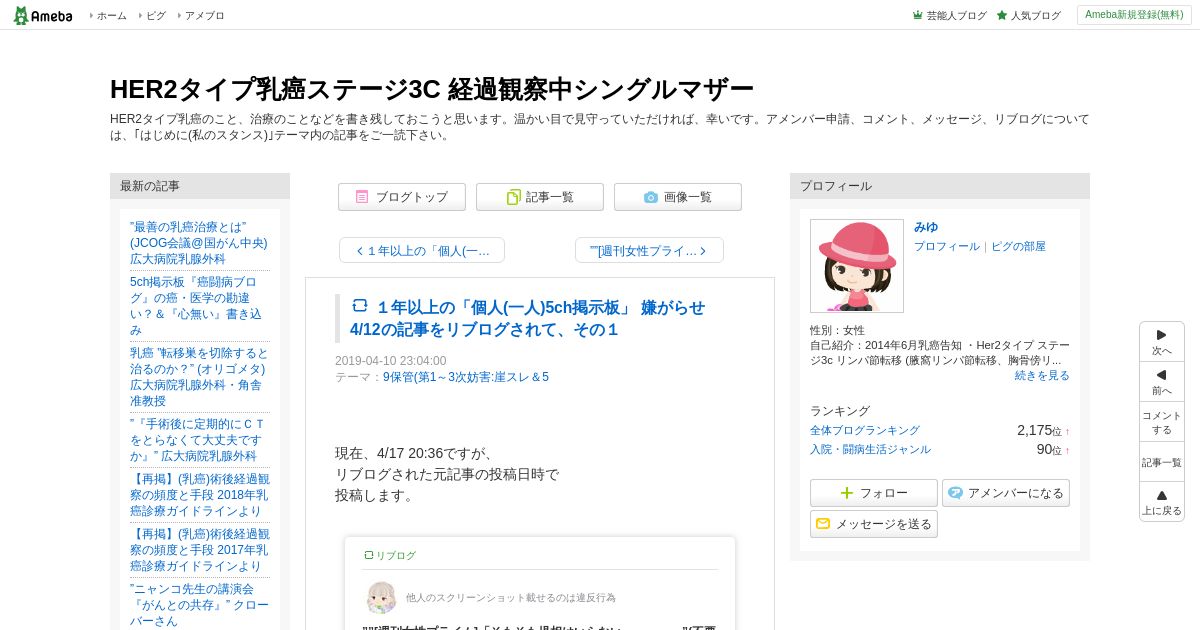Click the reblogged author avatar thumbnail
This screenshot has height=630, width=1200.
pos(381,597)
